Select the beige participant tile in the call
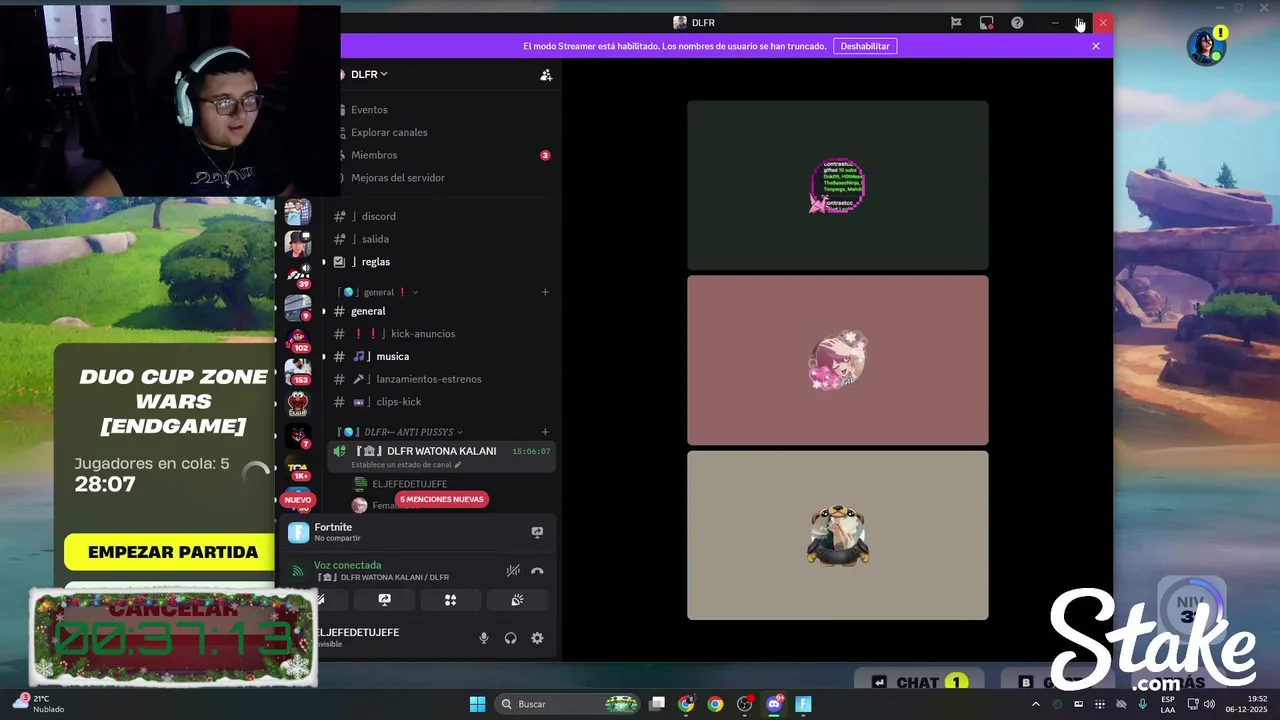1280x720 pixels. coord(838,535)
